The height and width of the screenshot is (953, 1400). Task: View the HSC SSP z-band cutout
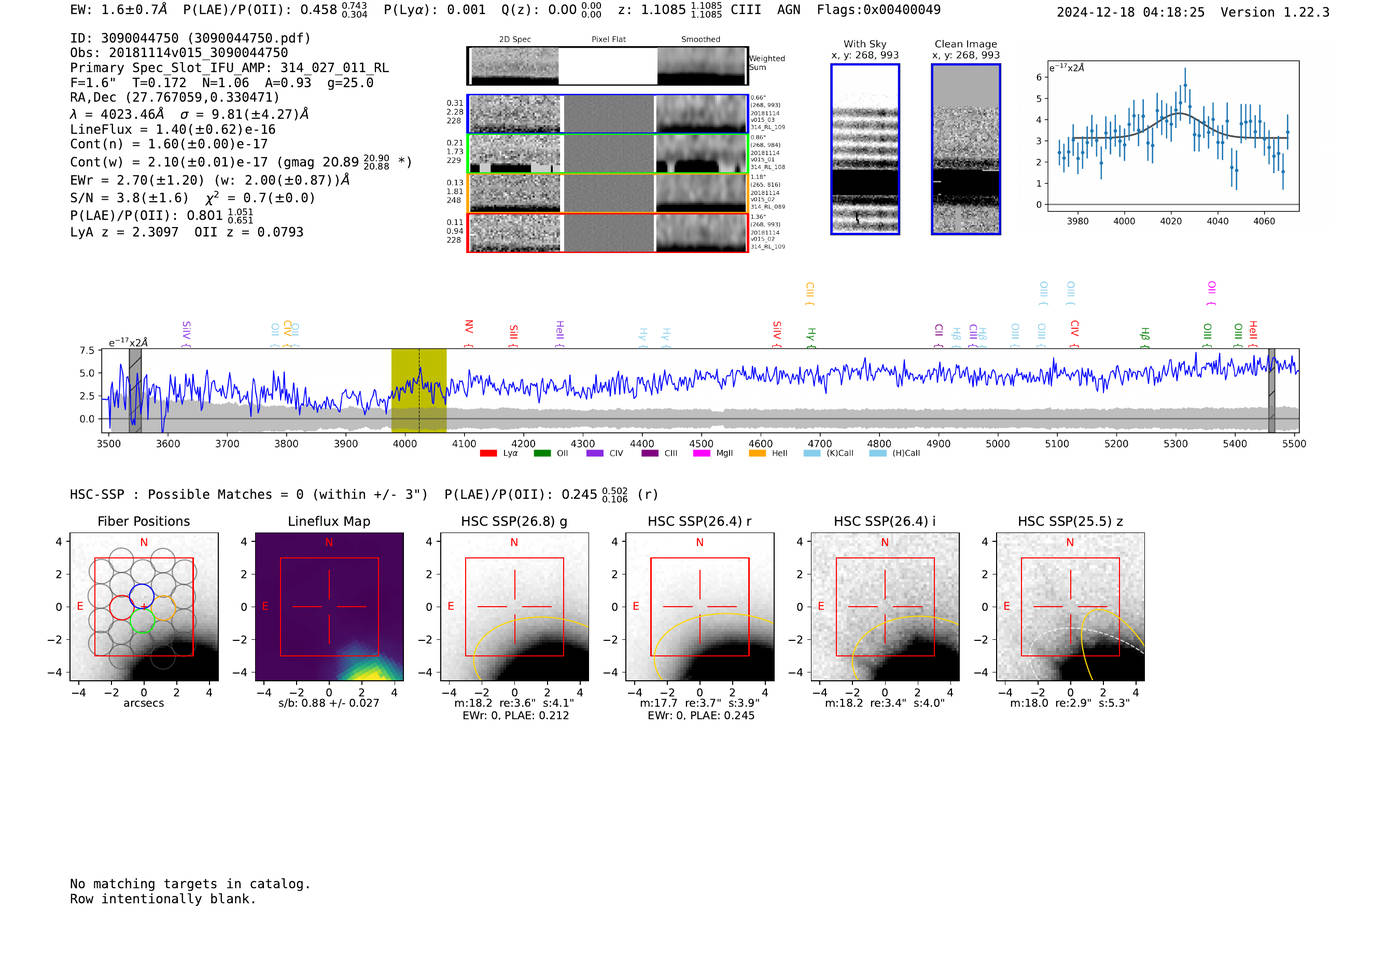(x=1070, y=607)
